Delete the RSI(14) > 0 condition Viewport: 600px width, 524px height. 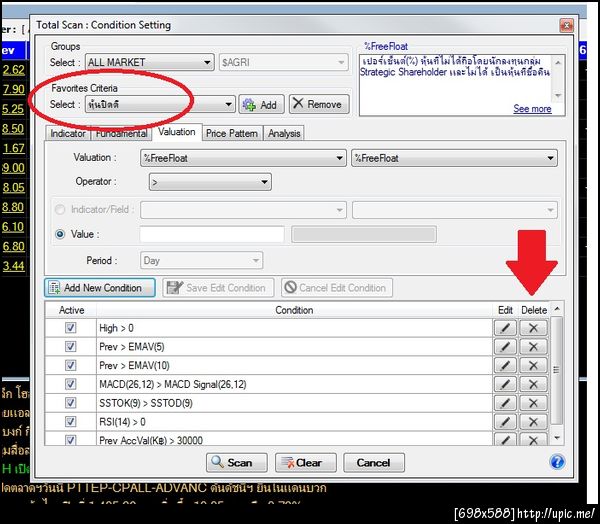533,422
